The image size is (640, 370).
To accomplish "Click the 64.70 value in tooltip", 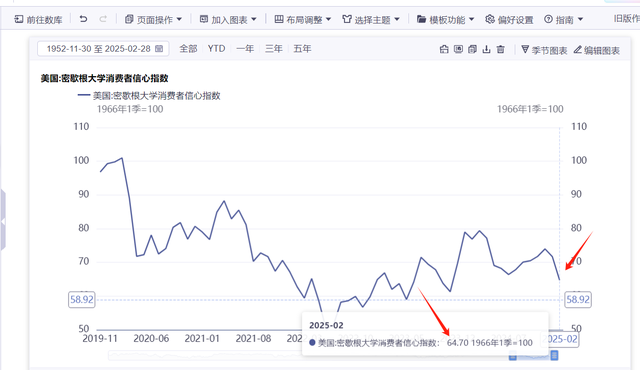I will [x=458, y=343].
